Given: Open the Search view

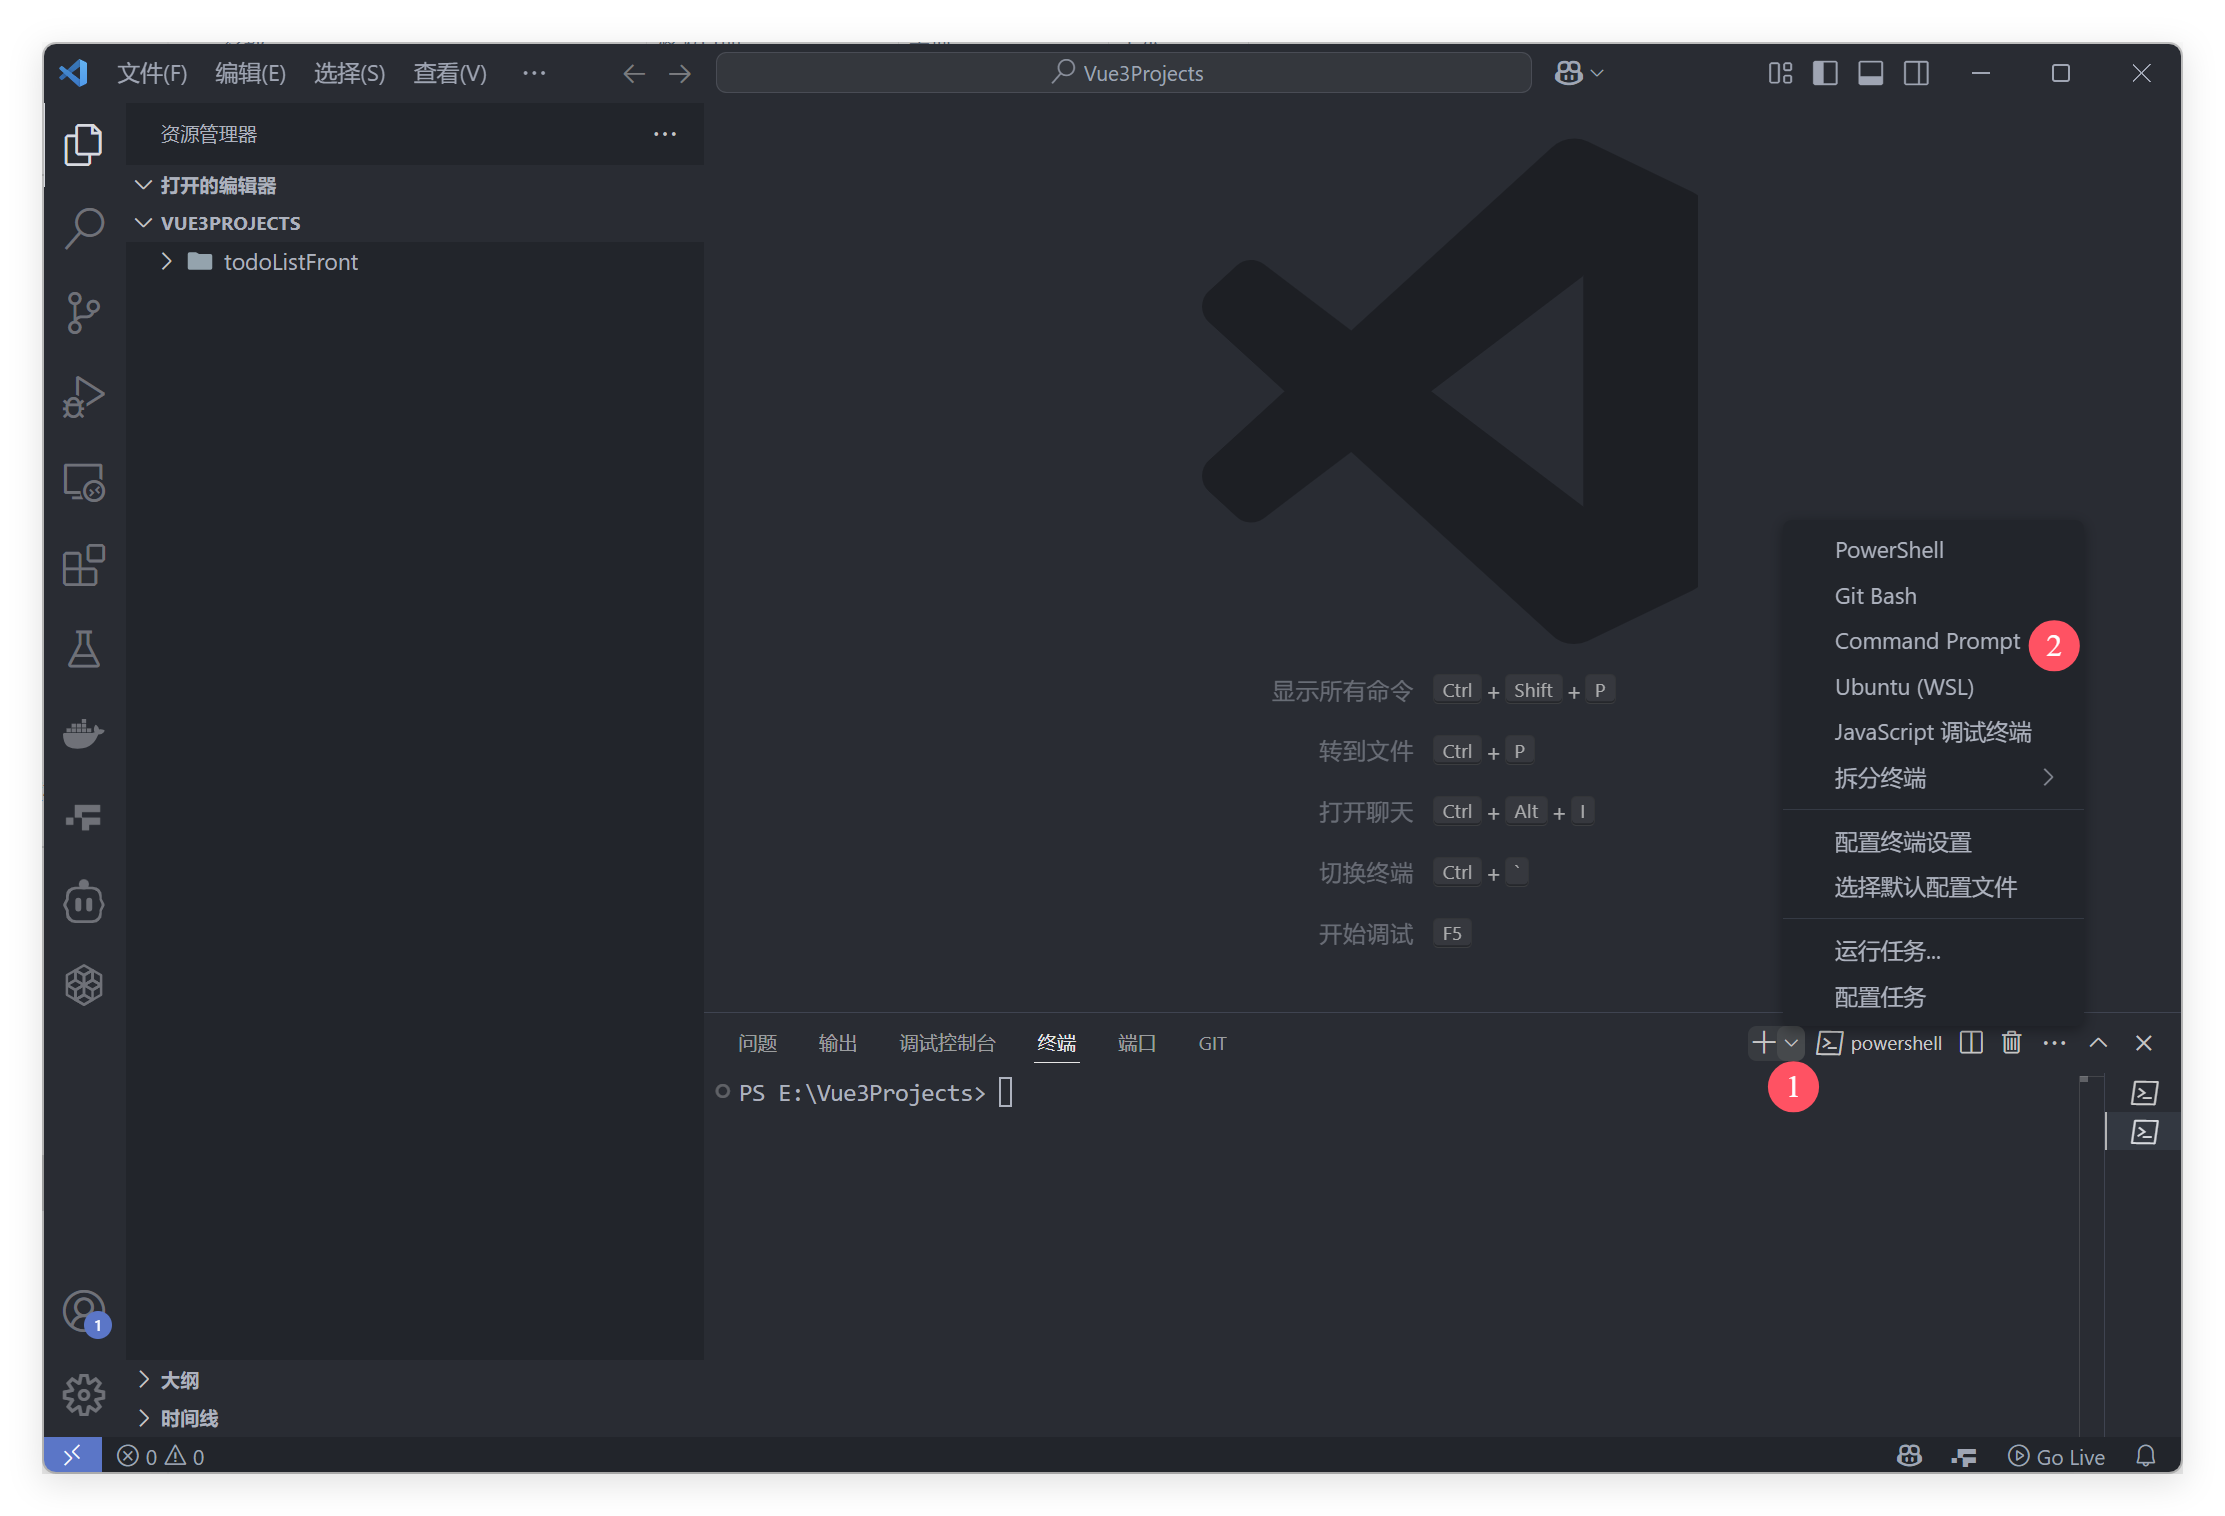Looking at the screenshot, I should (x=84, y=228).
